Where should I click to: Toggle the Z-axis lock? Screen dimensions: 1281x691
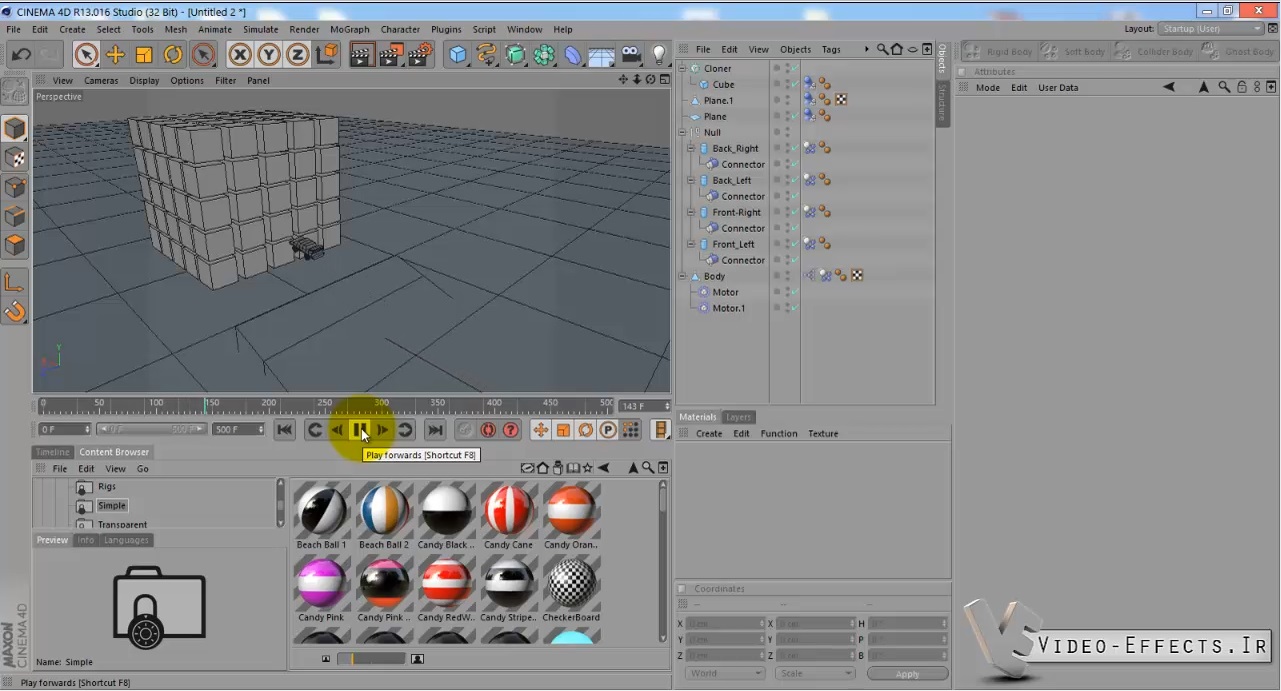click(x=297, y=55)
